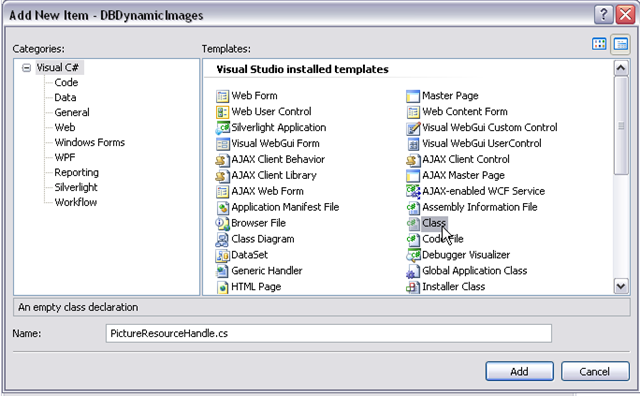Choose the WPF category

[65, 157]
